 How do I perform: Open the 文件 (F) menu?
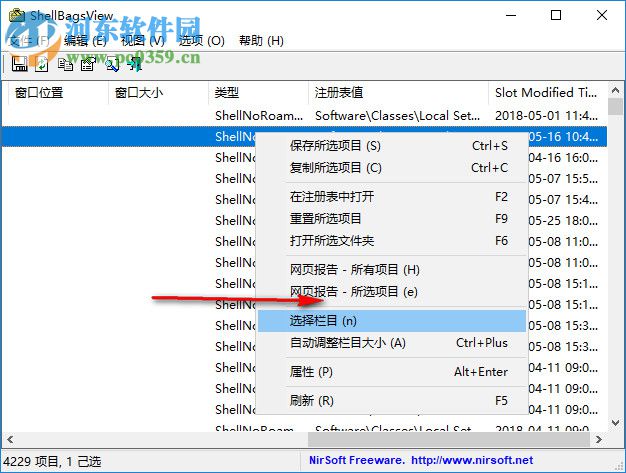29,41
